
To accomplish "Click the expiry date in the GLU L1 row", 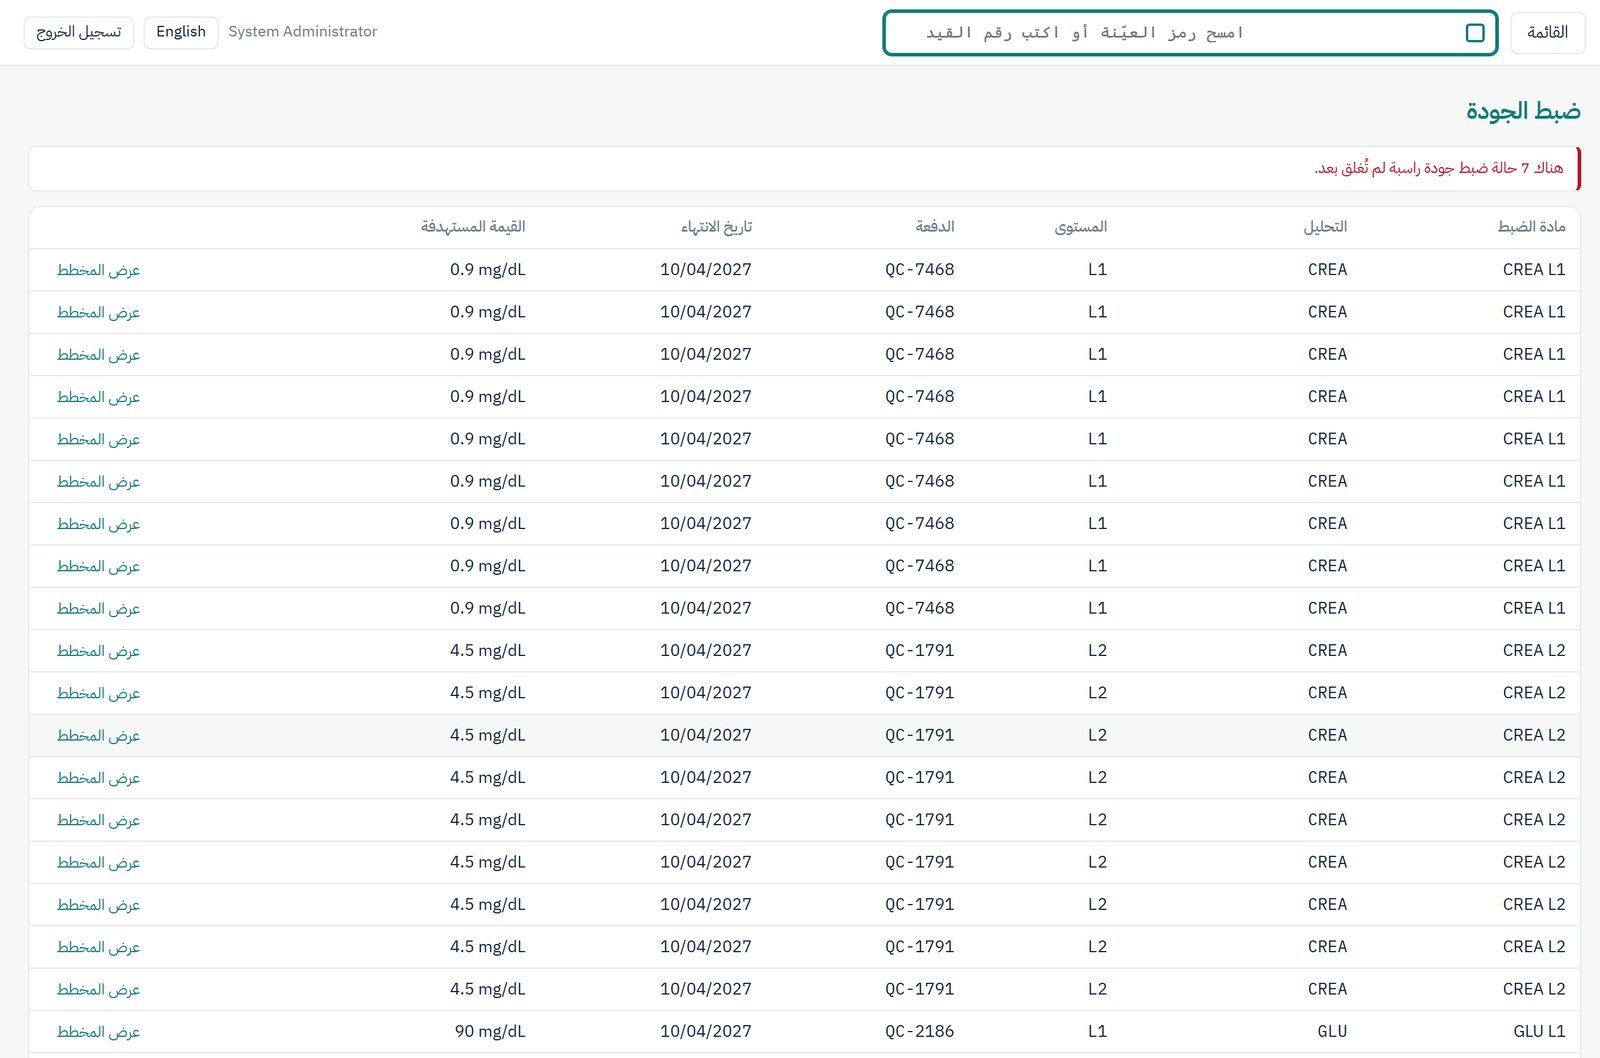I will 706,1032.
